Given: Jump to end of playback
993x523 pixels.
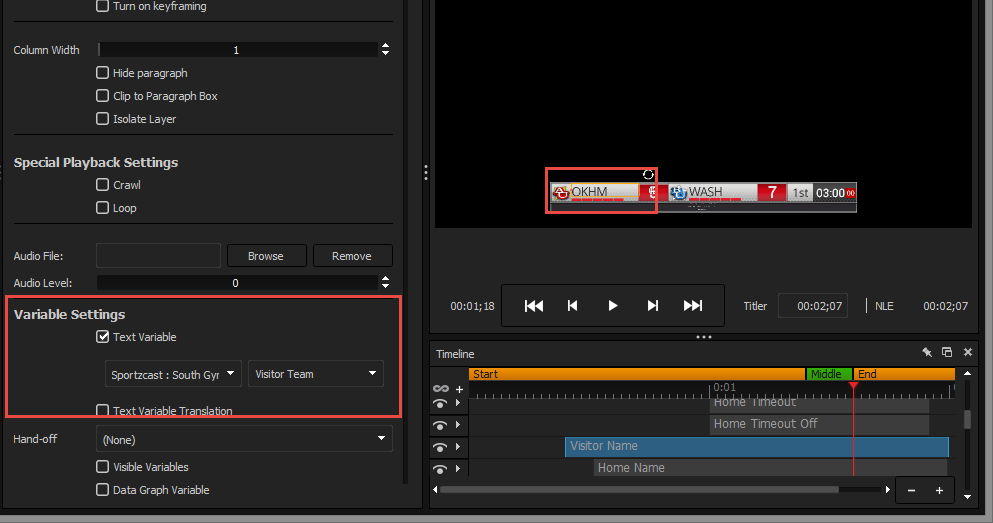Looking at the screenshot, I should (692, 306).
